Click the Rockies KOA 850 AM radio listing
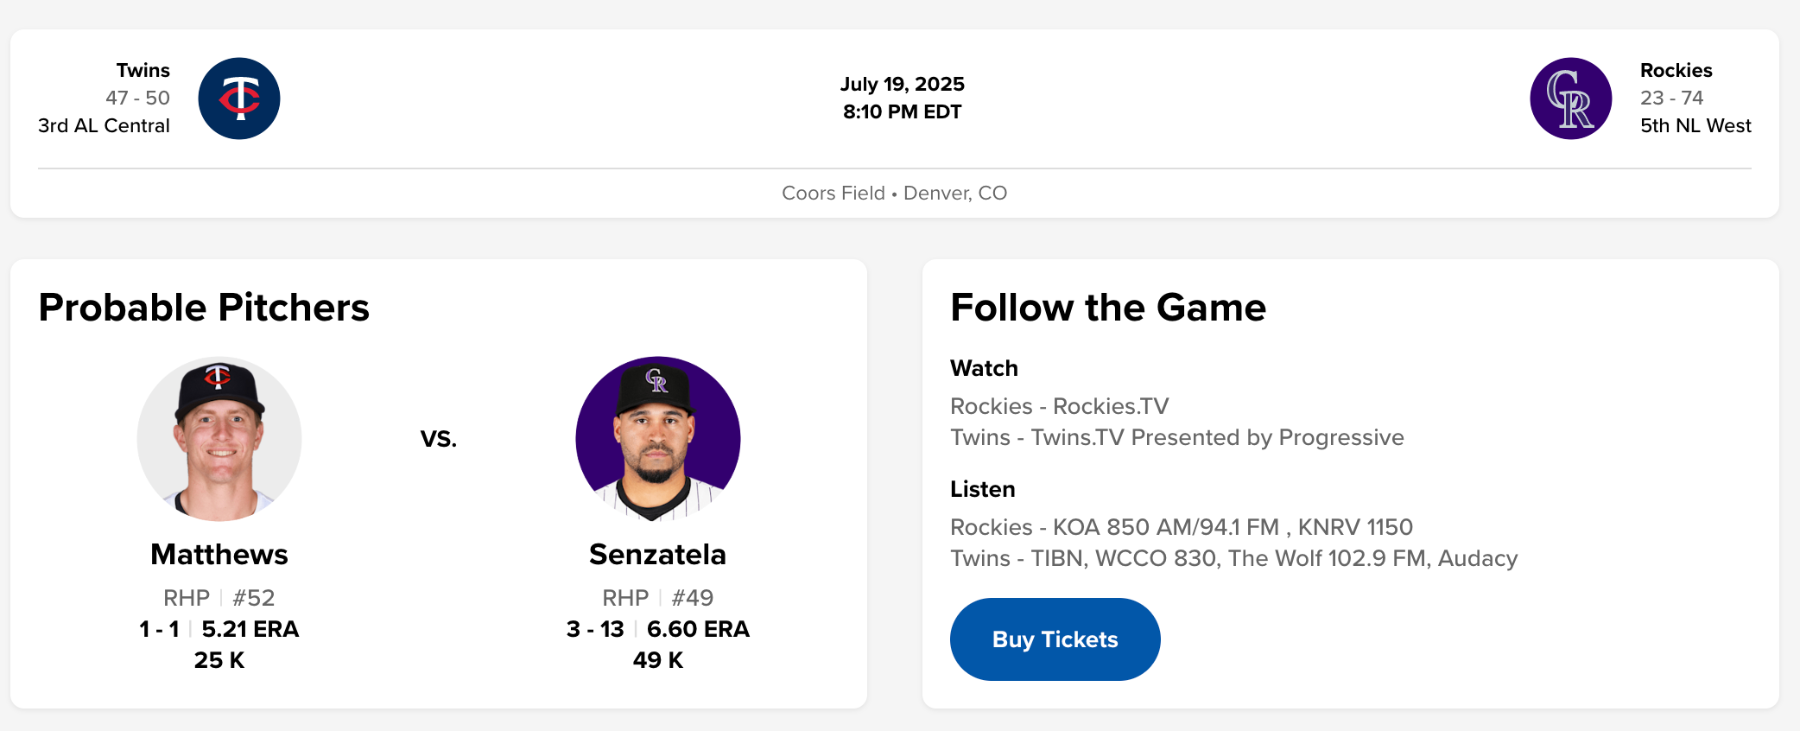 tap(1181, 527)
